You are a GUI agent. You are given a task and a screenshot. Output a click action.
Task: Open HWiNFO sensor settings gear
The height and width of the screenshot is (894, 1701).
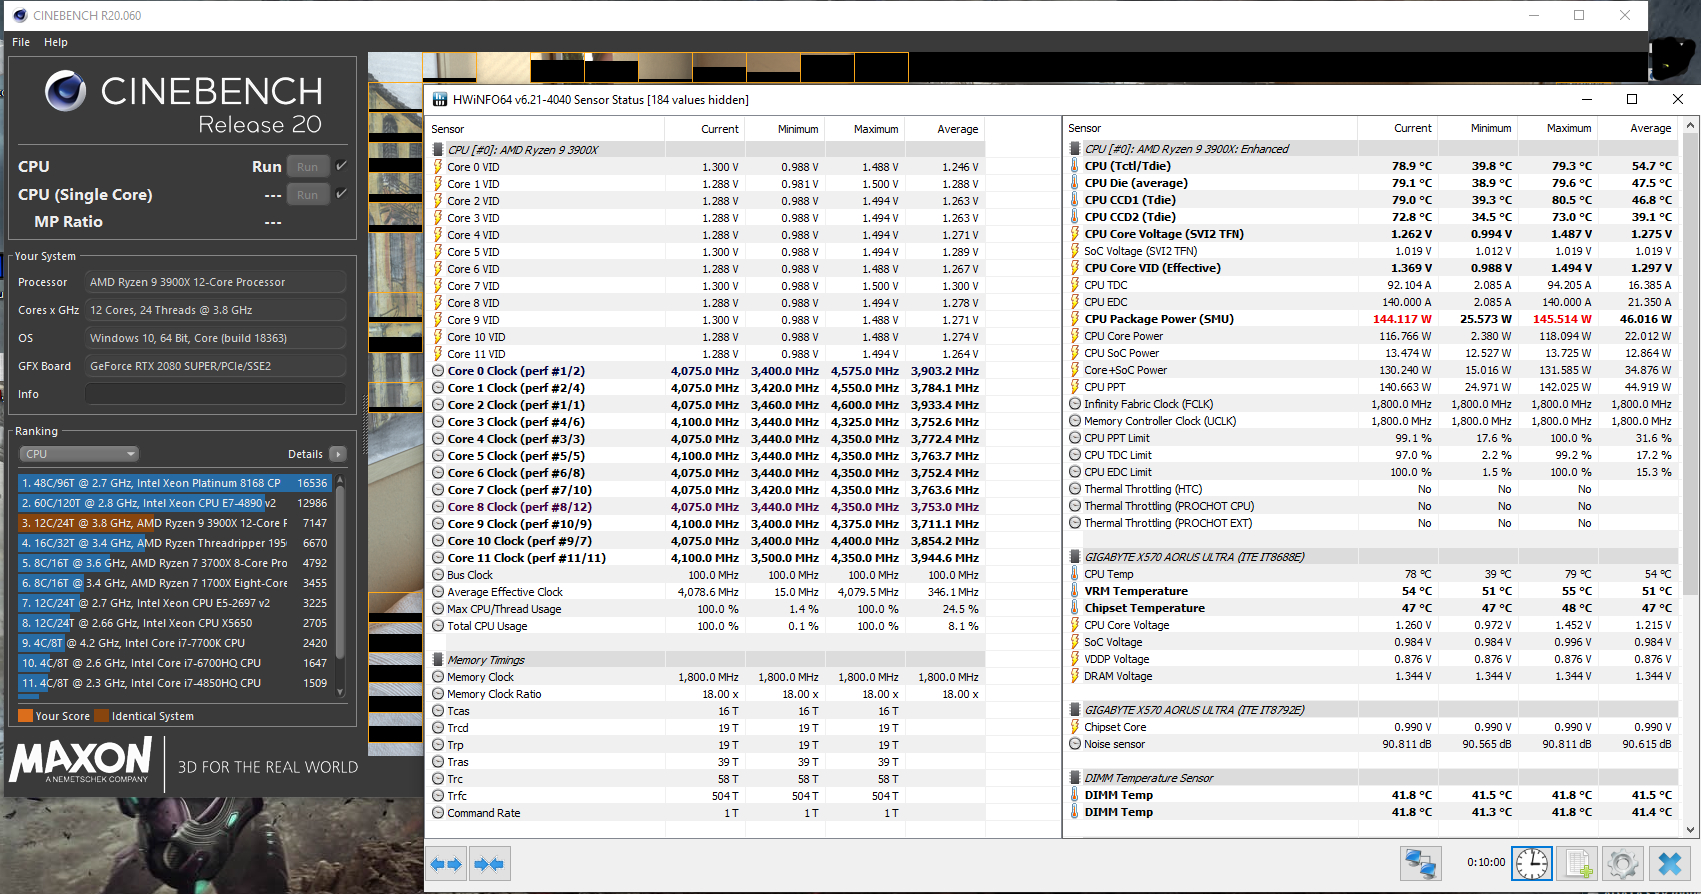(1623, 863)
